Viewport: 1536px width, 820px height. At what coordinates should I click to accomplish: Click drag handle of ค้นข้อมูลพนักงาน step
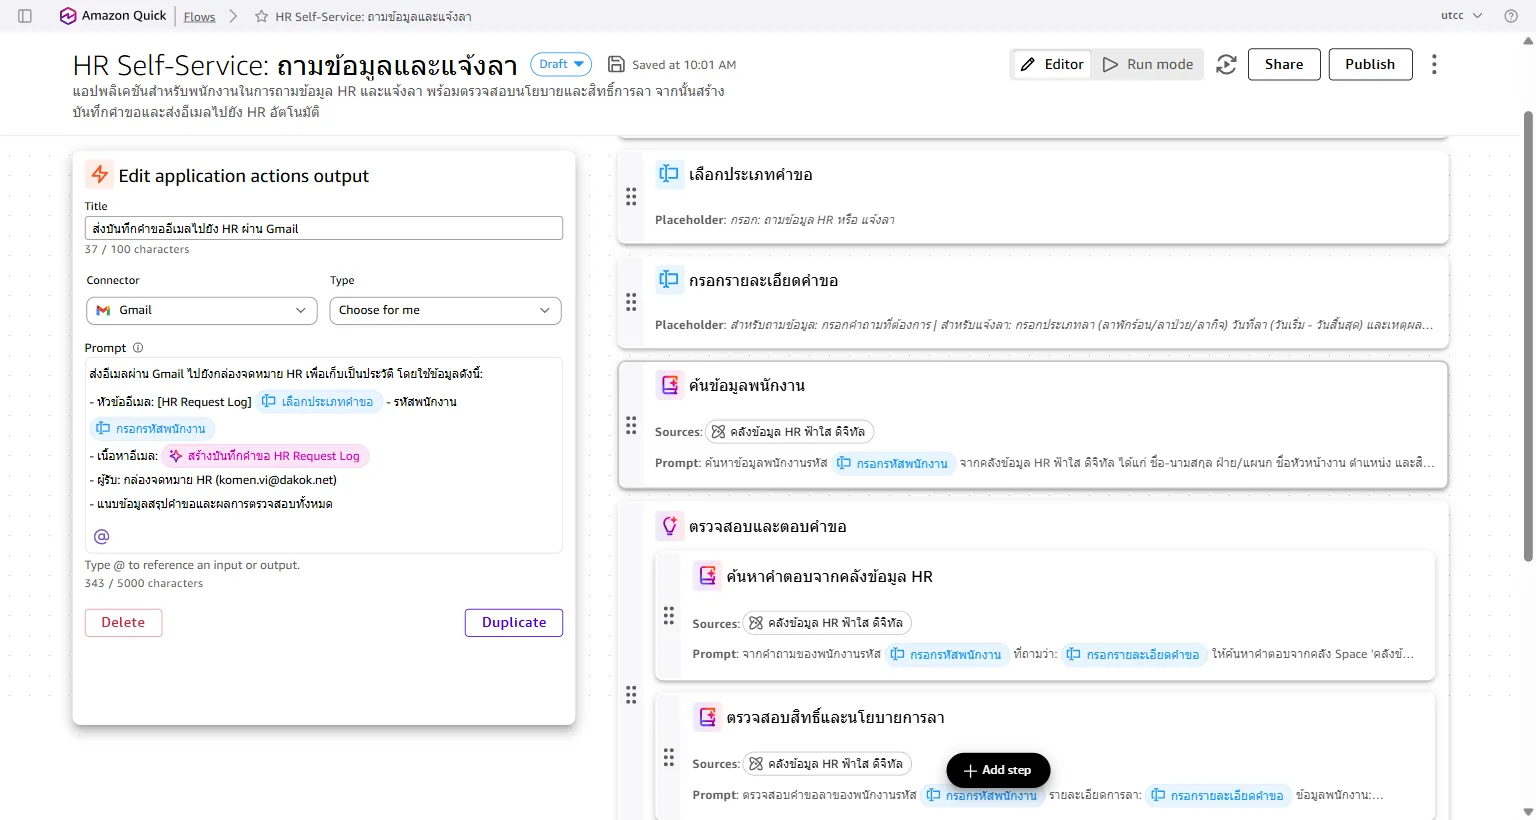(x=631, y=425)
